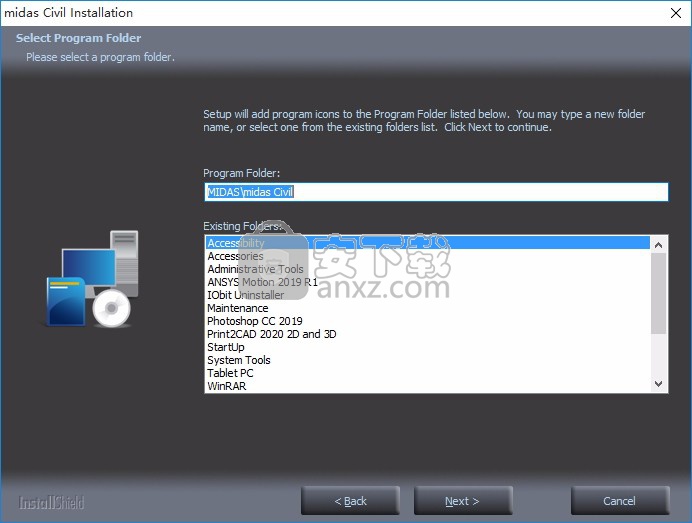Cancel the midas Civil installation
Image resolution: width=692 pixels, height=523 pixels.
(619, 501)
